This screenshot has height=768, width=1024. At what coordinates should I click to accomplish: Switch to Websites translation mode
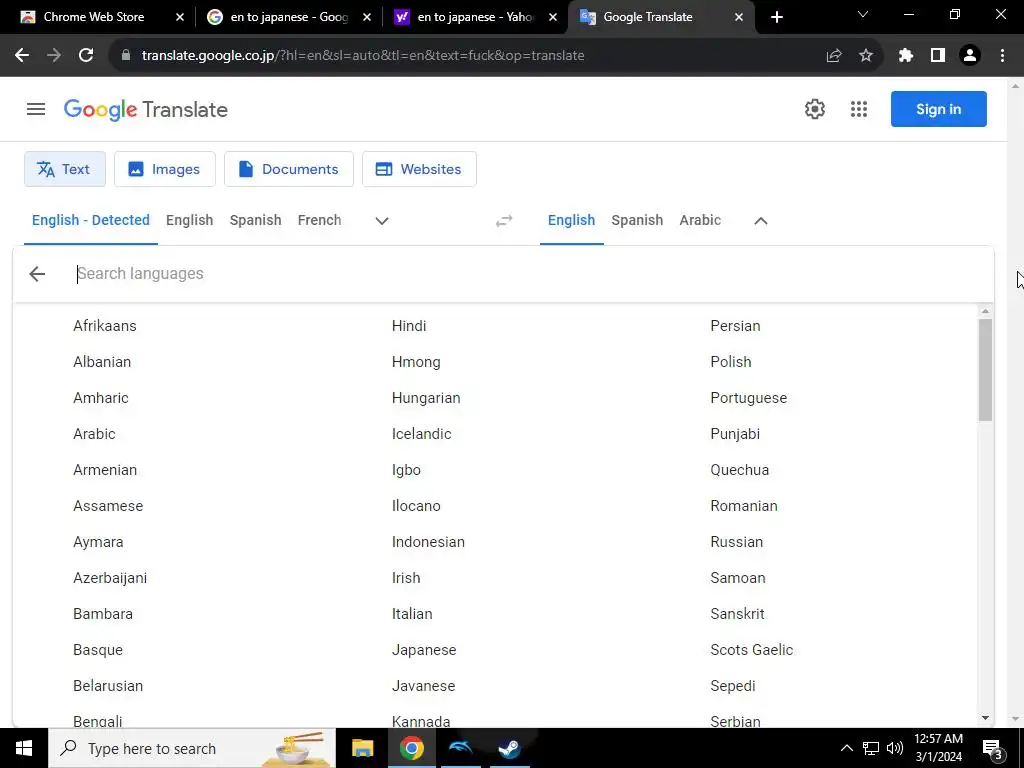(419, 169)
